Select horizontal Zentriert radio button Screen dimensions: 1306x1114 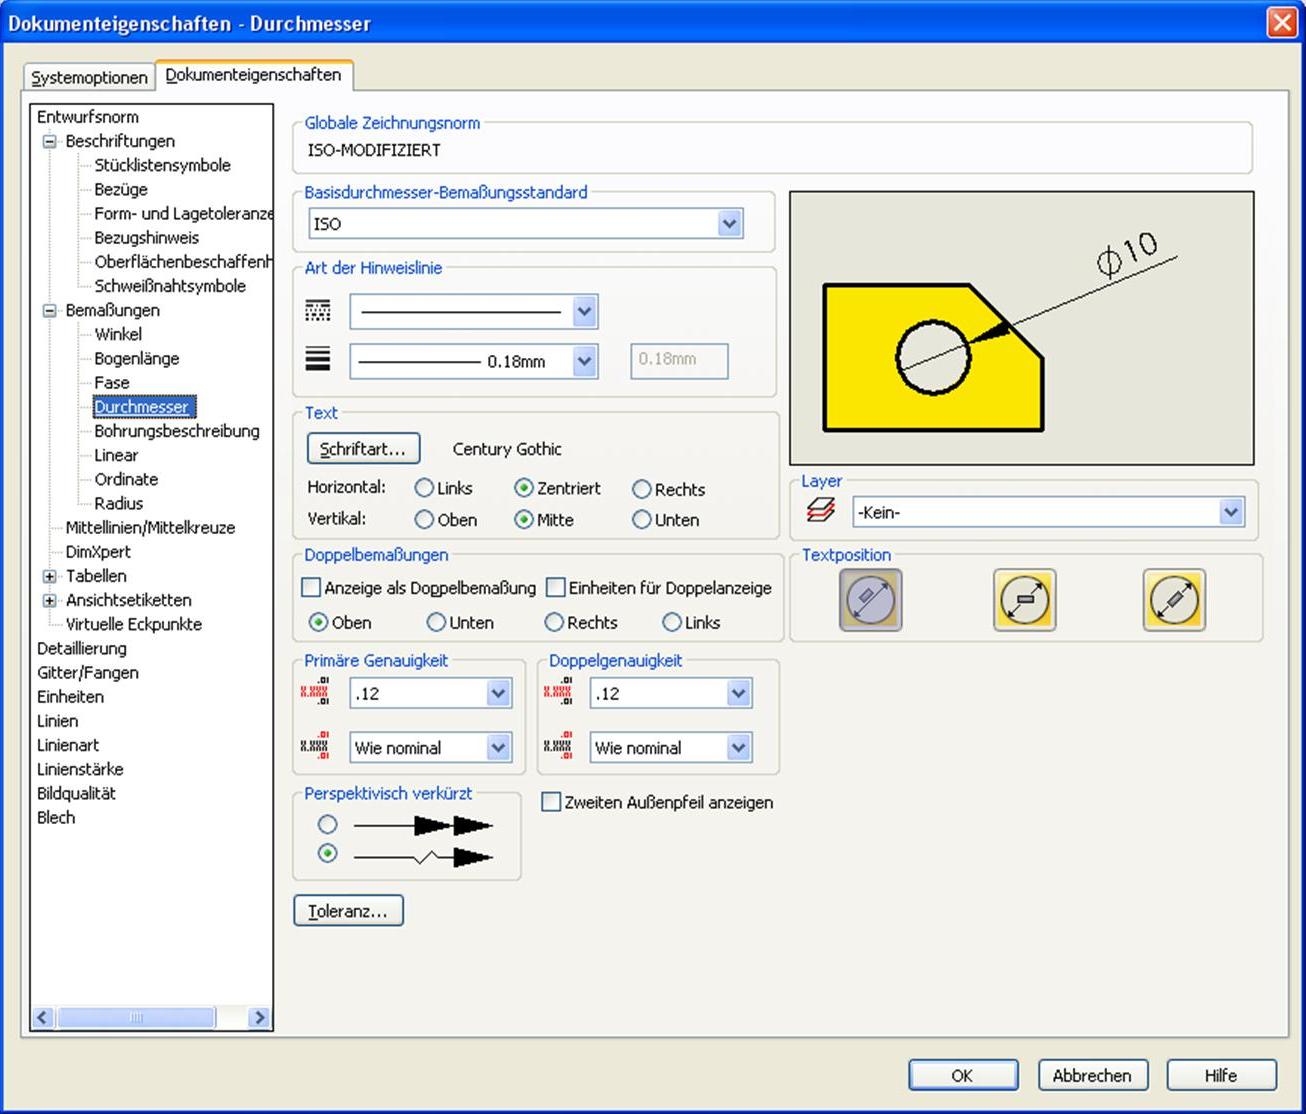523,488
